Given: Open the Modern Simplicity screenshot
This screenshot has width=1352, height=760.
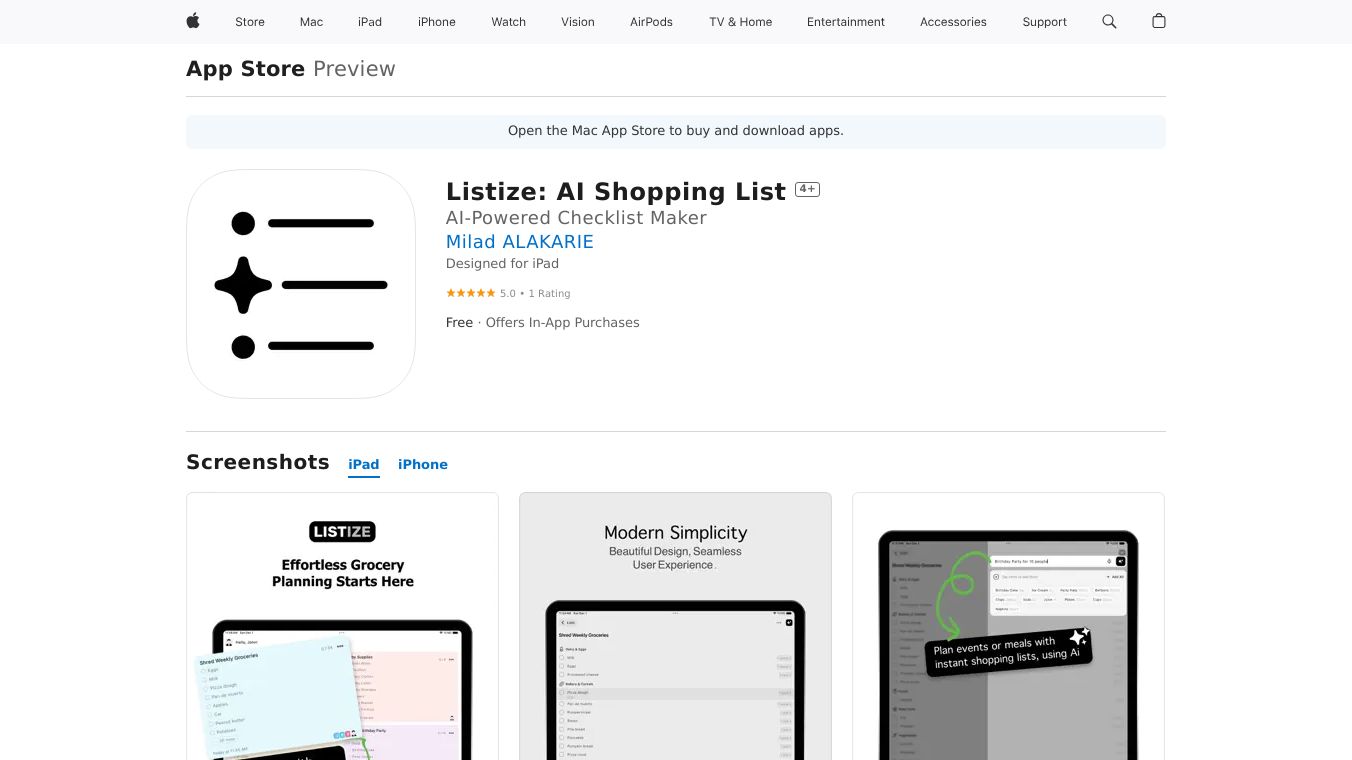Looking at the screenshot, I should tap(675, 626).
